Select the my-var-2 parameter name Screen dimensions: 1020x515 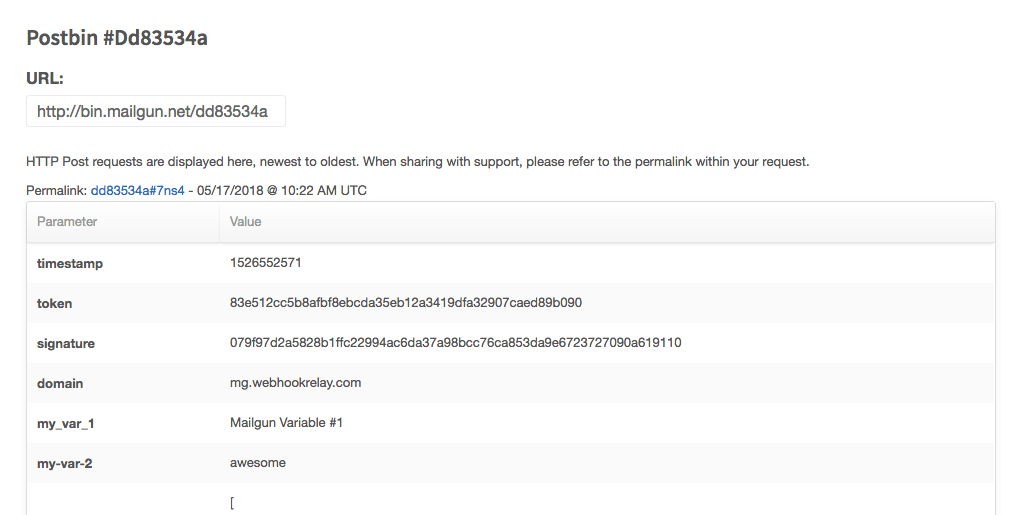click(65, 463)
